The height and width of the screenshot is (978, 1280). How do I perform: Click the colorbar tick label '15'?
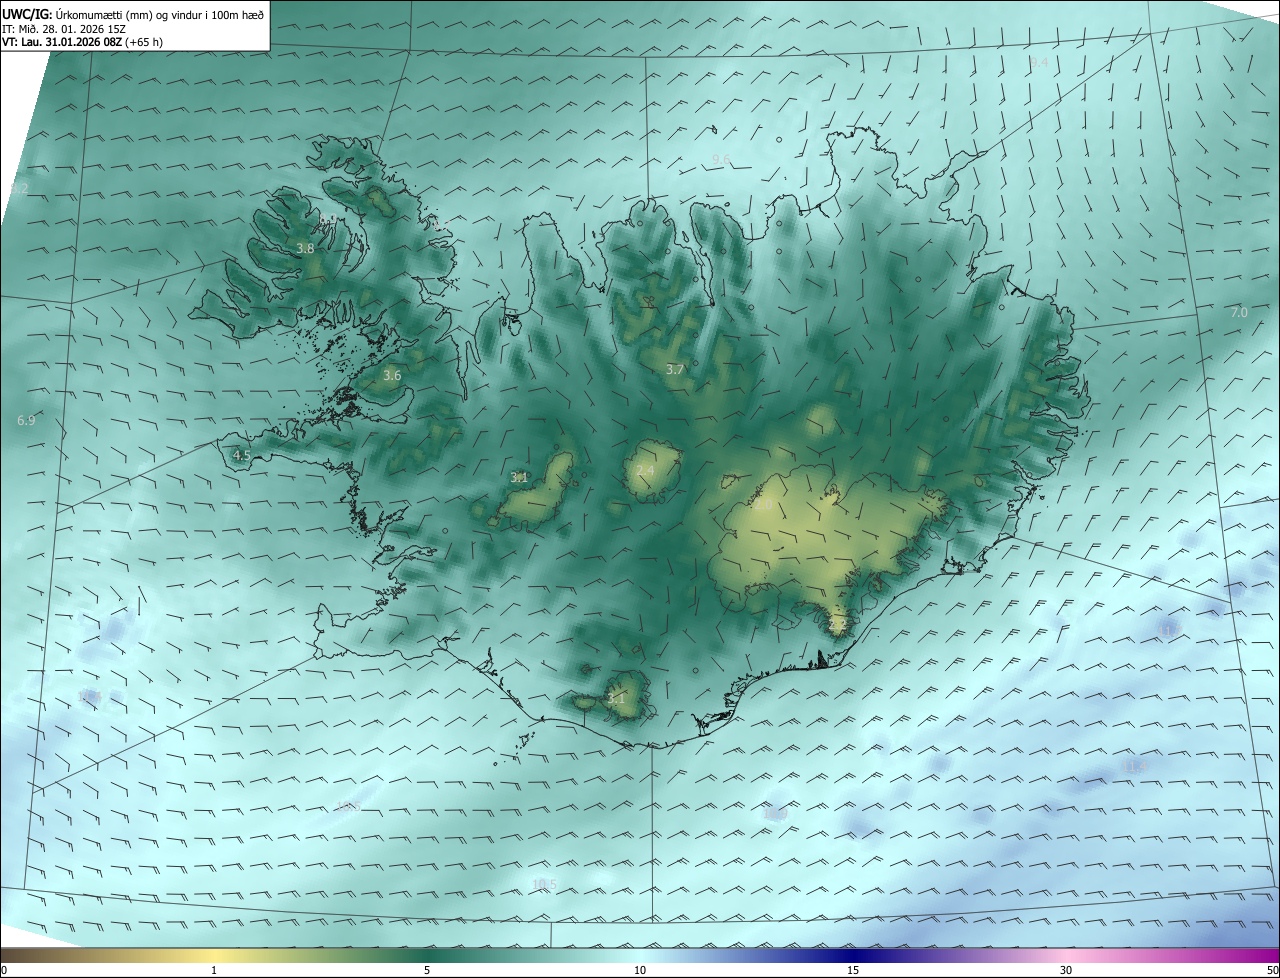853,970
